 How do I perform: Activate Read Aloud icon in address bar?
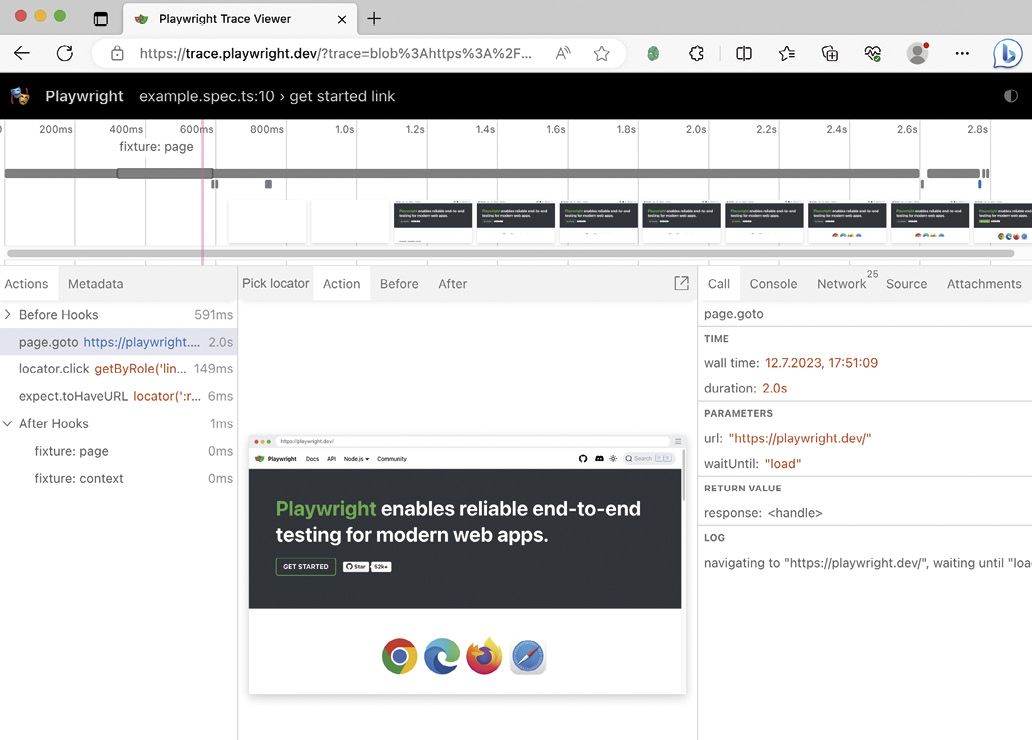tap(563, 53)
